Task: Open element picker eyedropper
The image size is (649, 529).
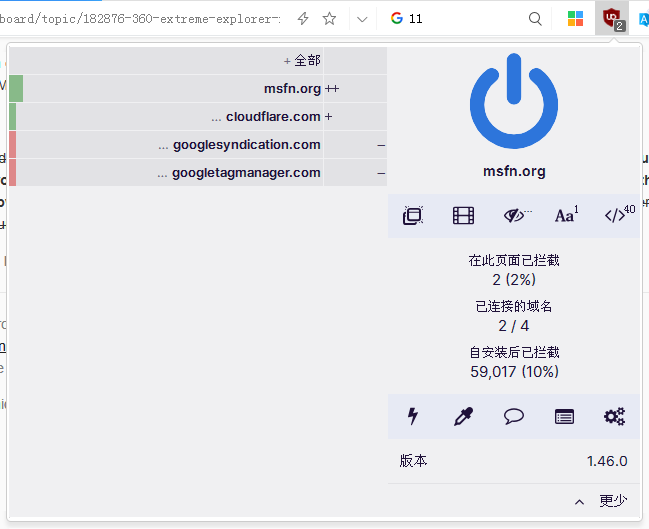Action: [463, 416]
